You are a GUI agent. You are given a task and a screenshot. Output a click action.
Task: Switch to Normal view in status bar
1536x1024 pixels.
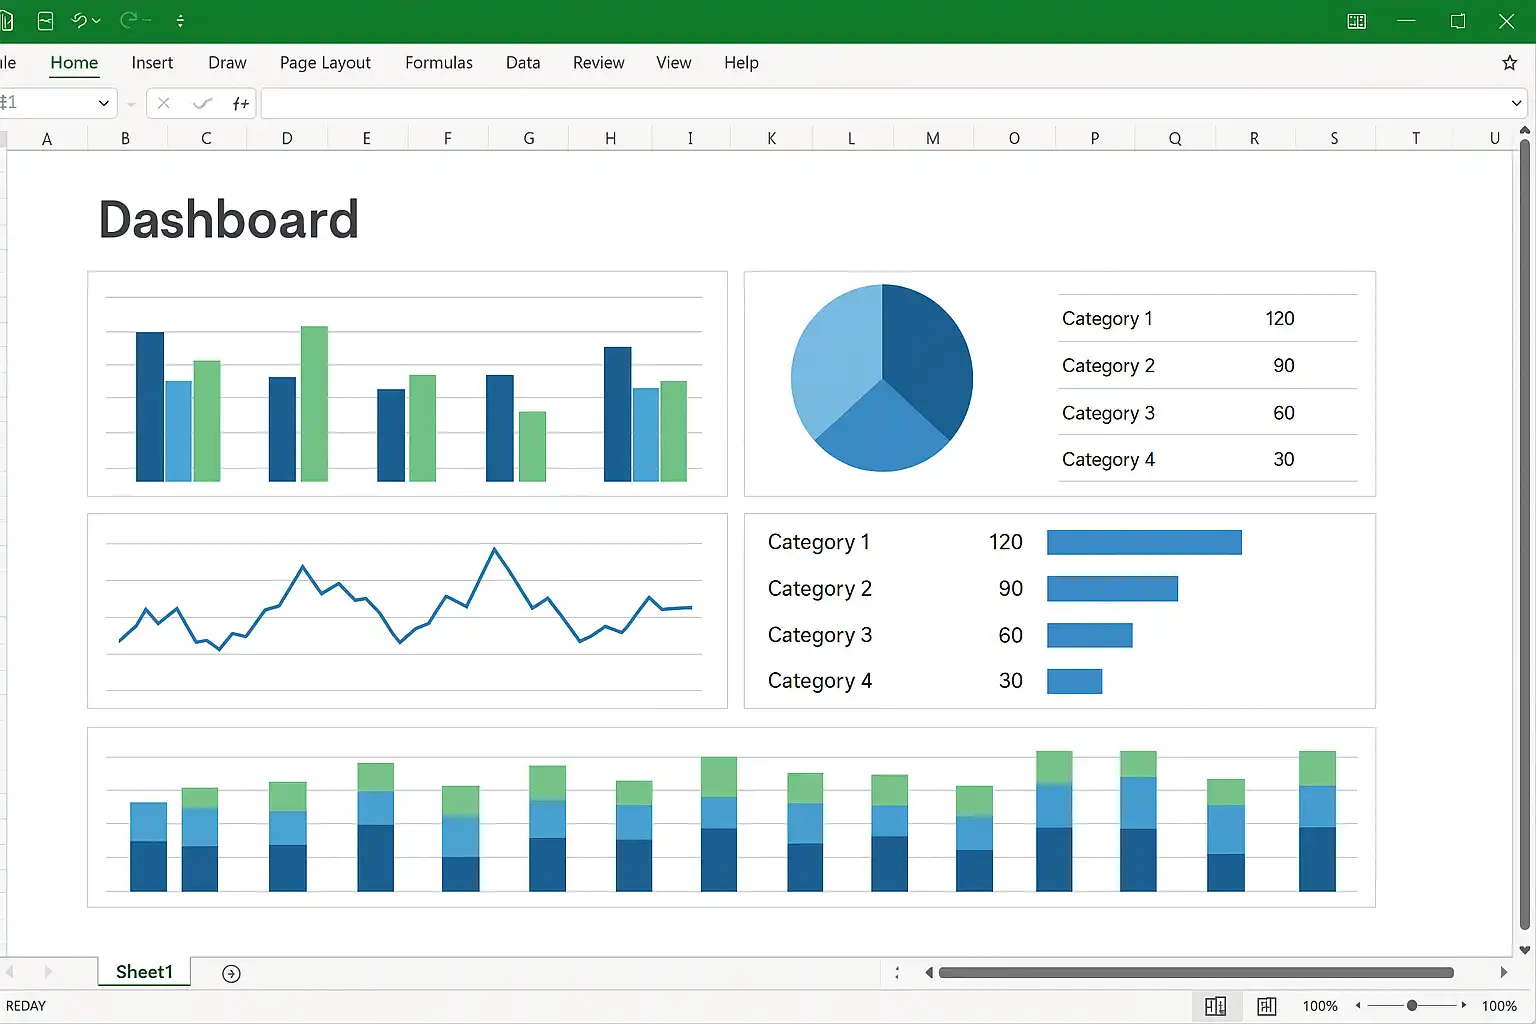(1215, 1006)
